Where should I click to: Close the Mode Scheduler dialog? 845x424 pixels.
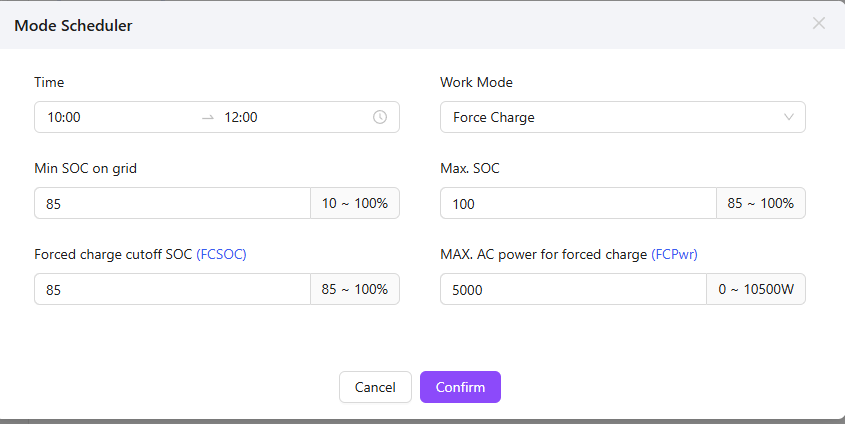(x=818, y=23)
